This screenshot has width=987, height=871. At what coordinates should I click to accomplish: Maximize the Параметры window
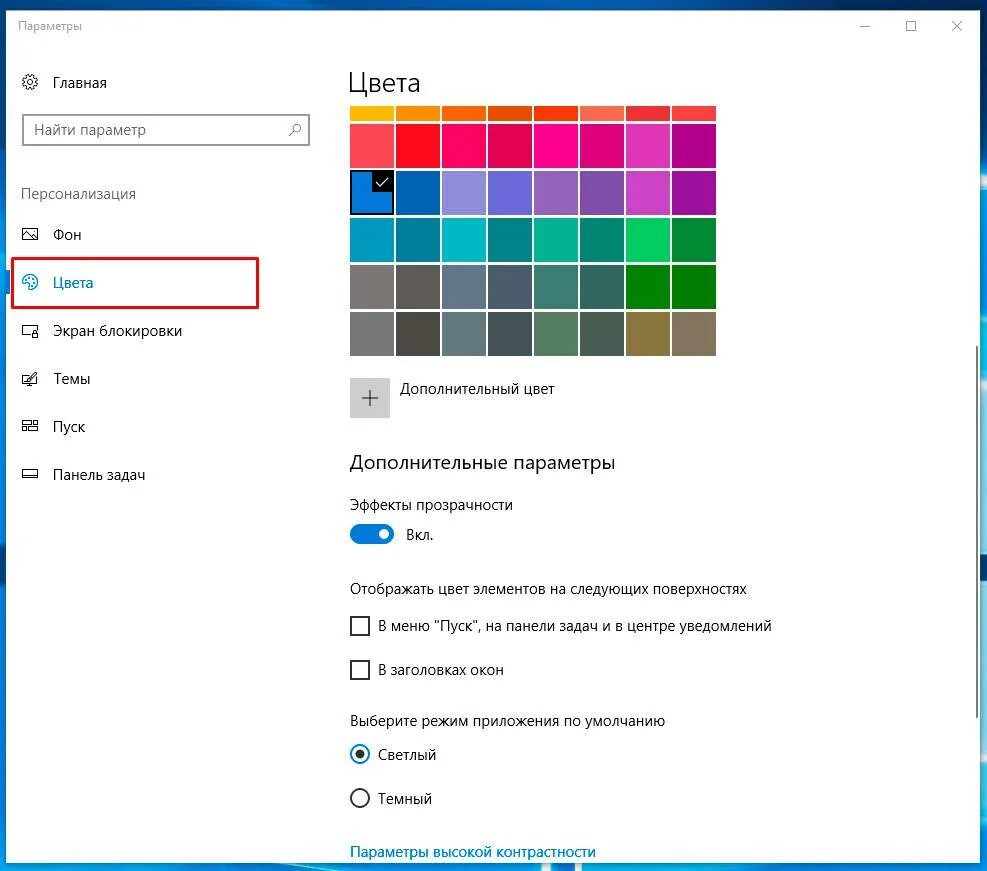coord(911,26)
